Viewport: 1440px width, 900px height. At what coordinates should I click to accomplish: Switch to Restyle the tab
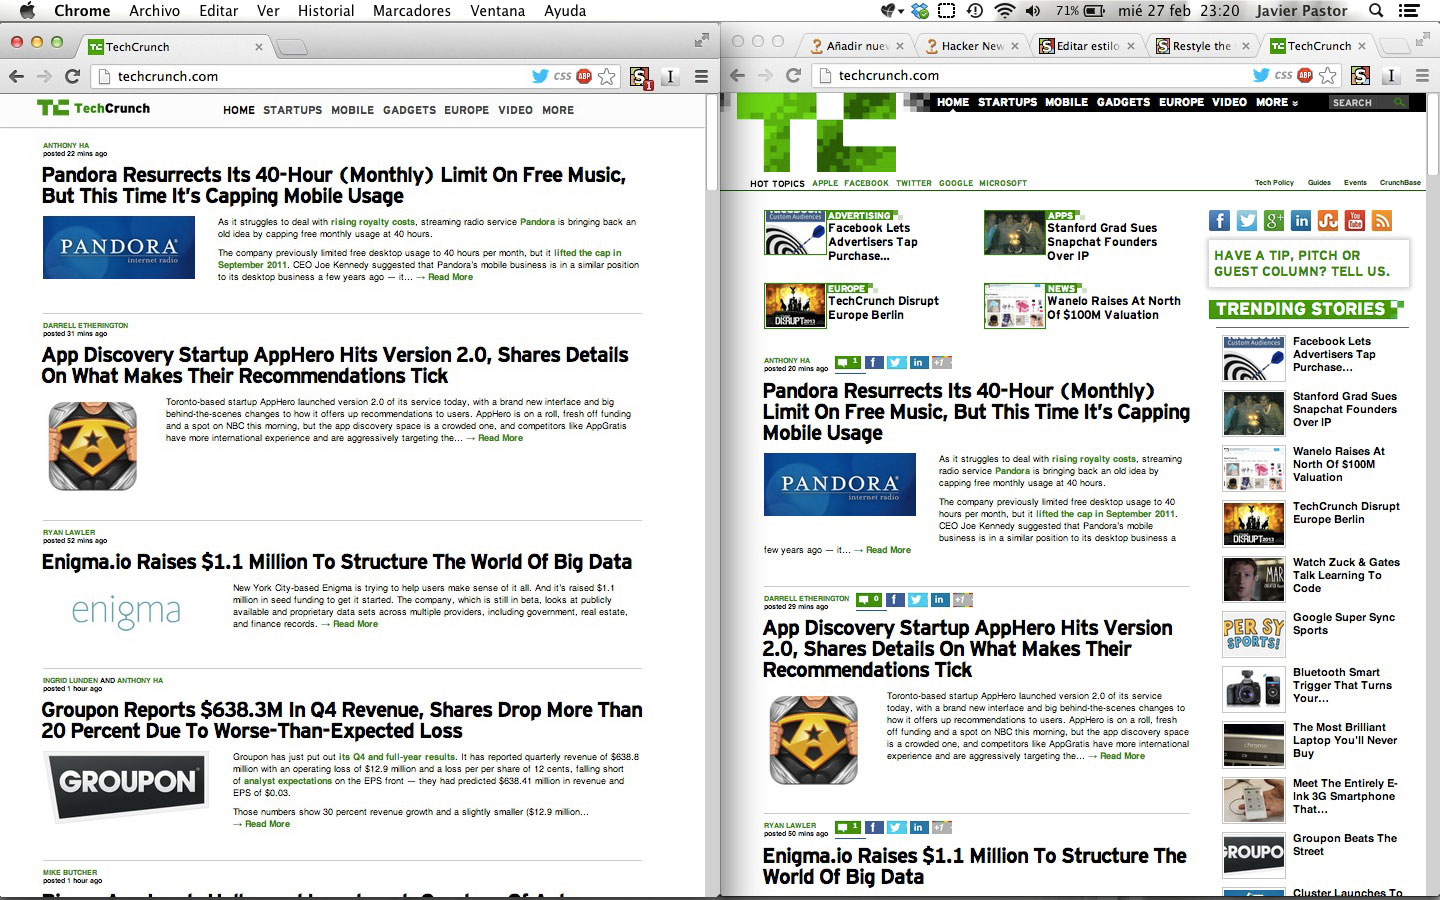pos(1203,46)
